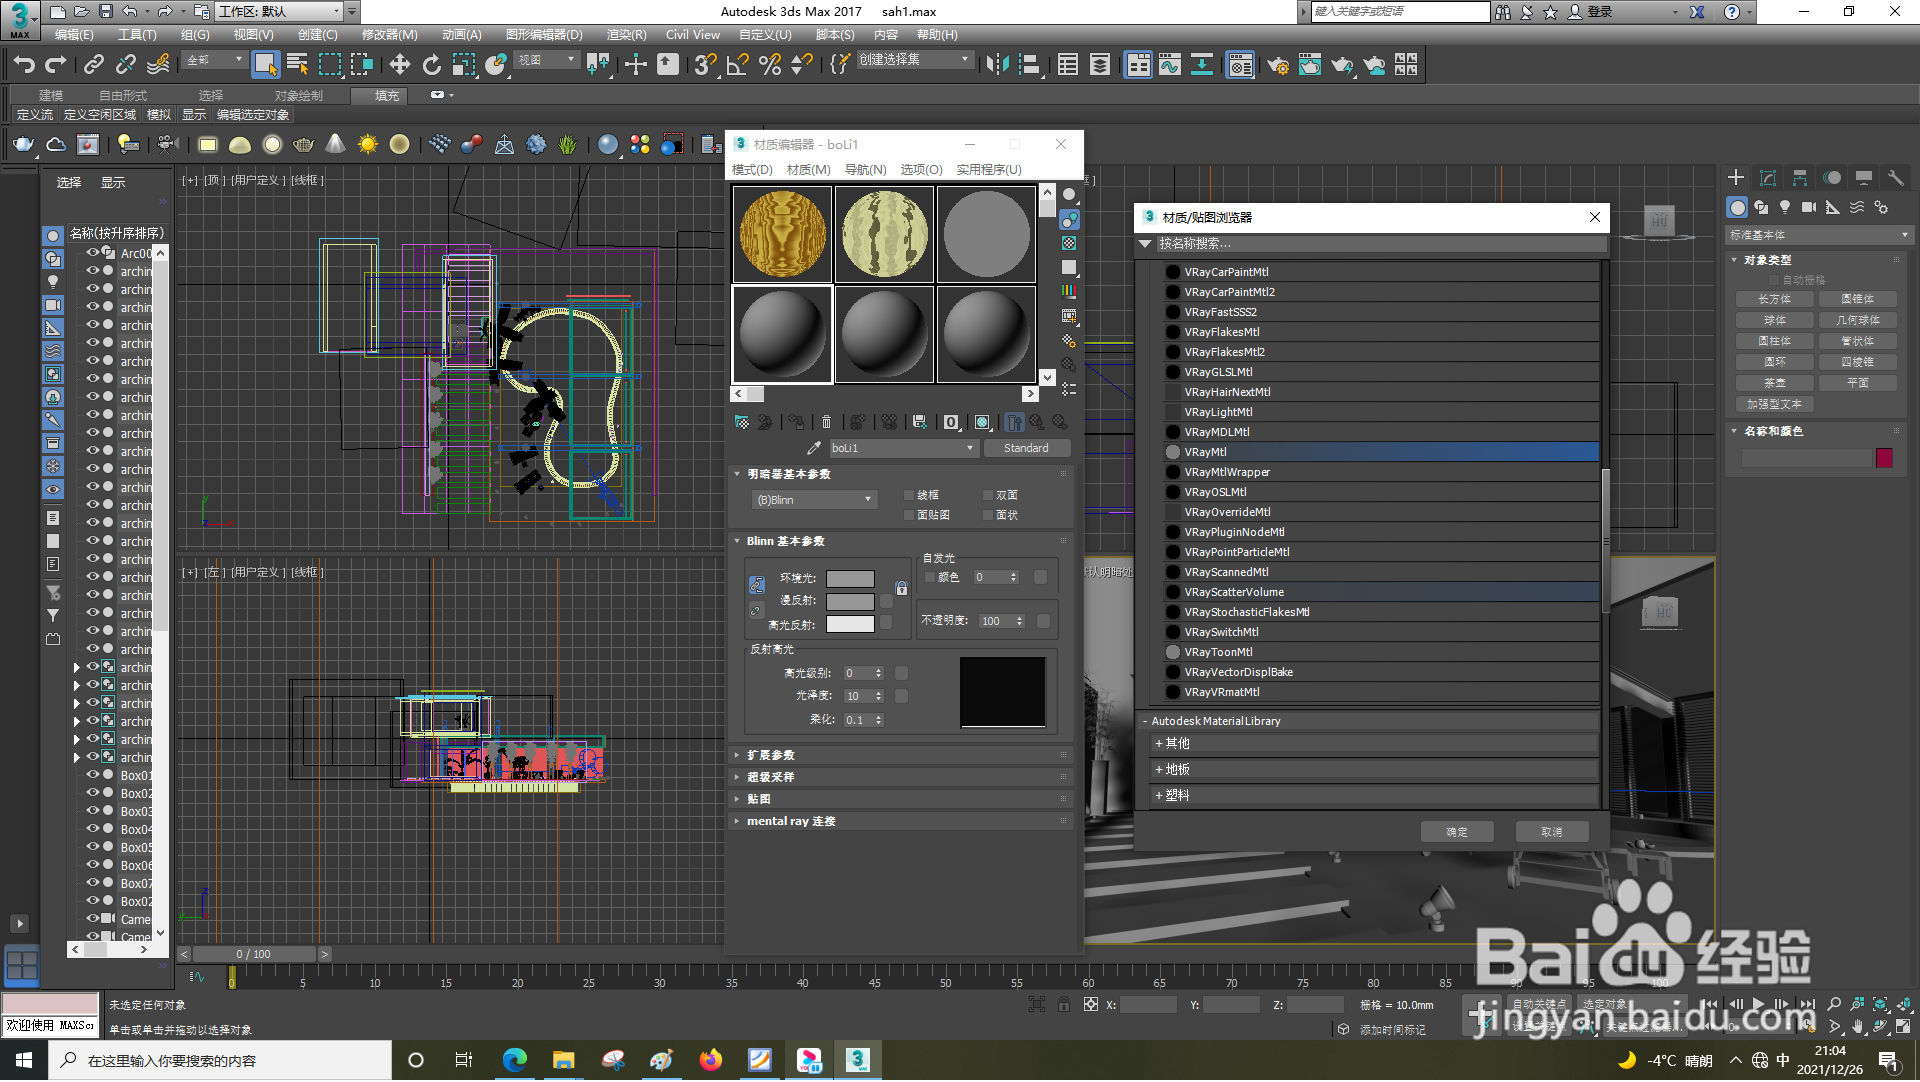Select the Rotate transform tool

pyautogui.click(x=432, y=65)
